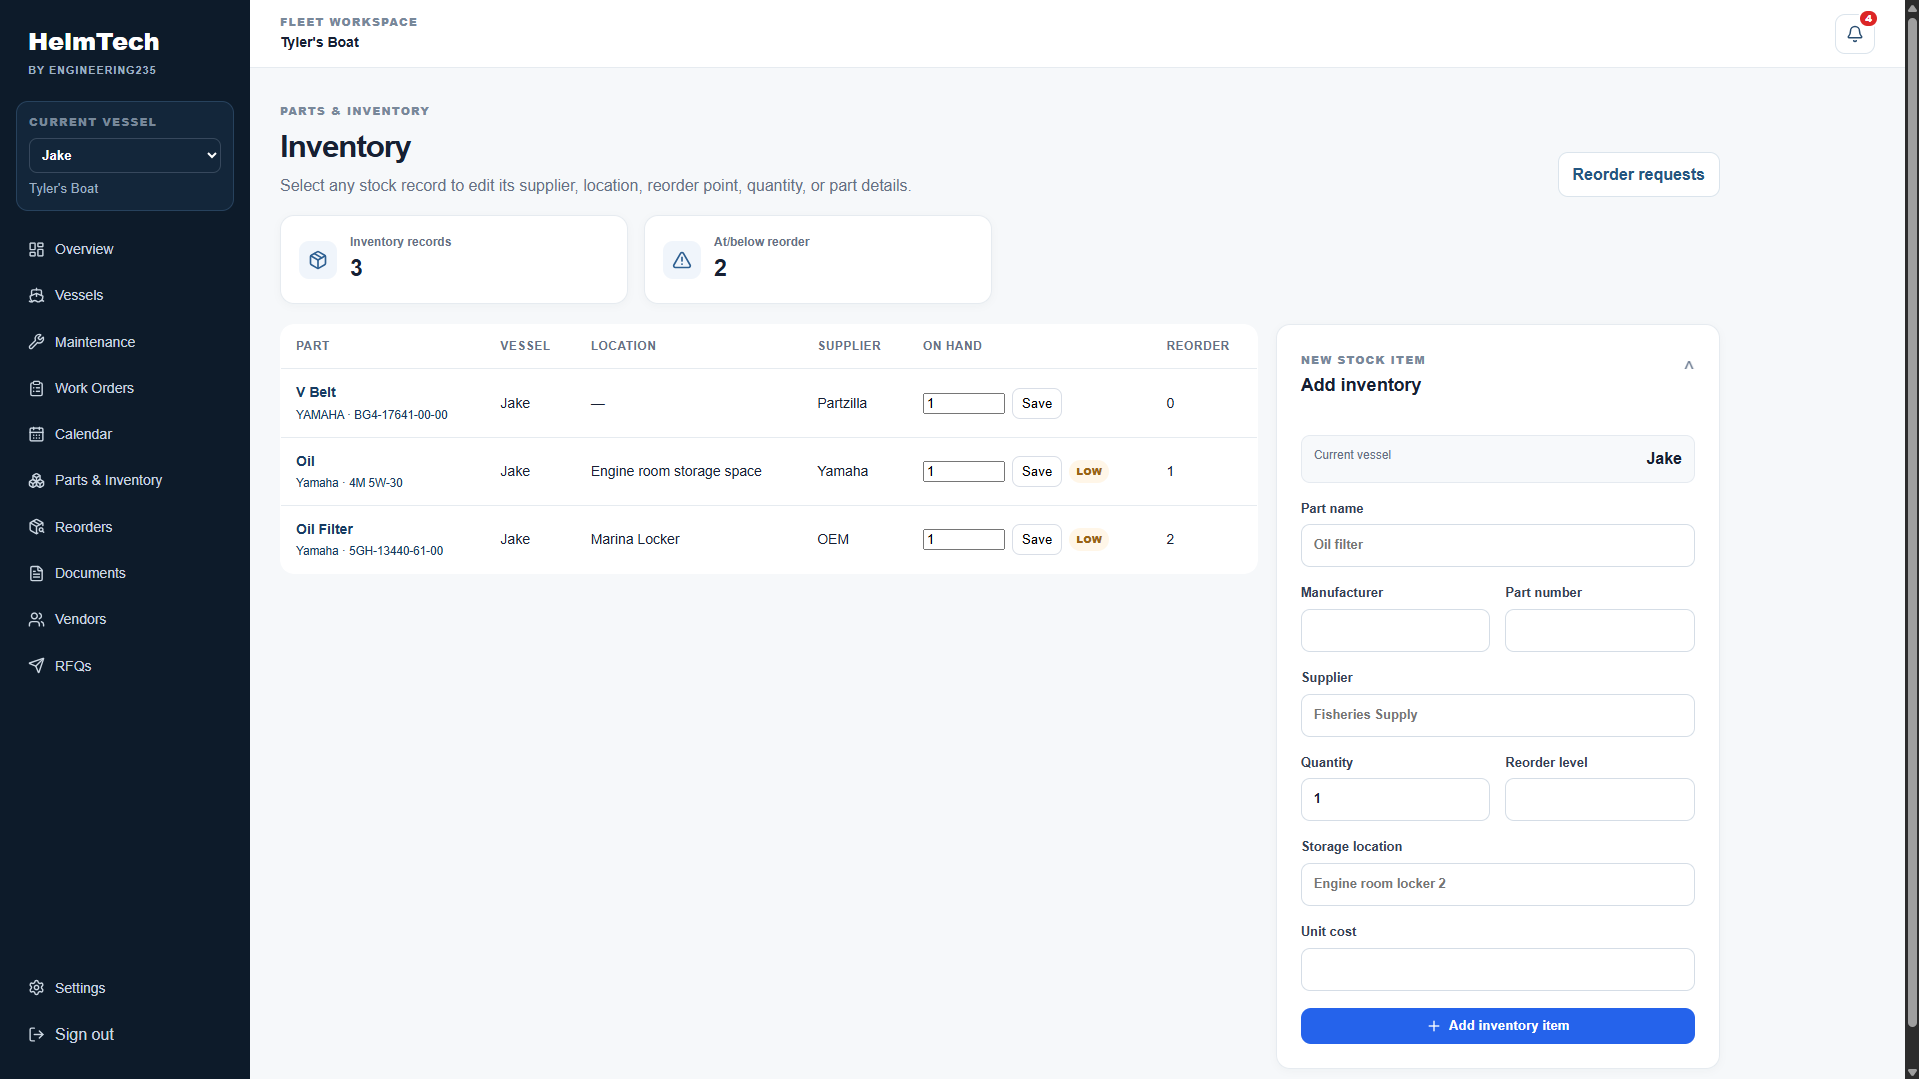The height and width of the screenshot is (1079, 1919).
Task: Click the Part number field
Action: coord(1599,630)
